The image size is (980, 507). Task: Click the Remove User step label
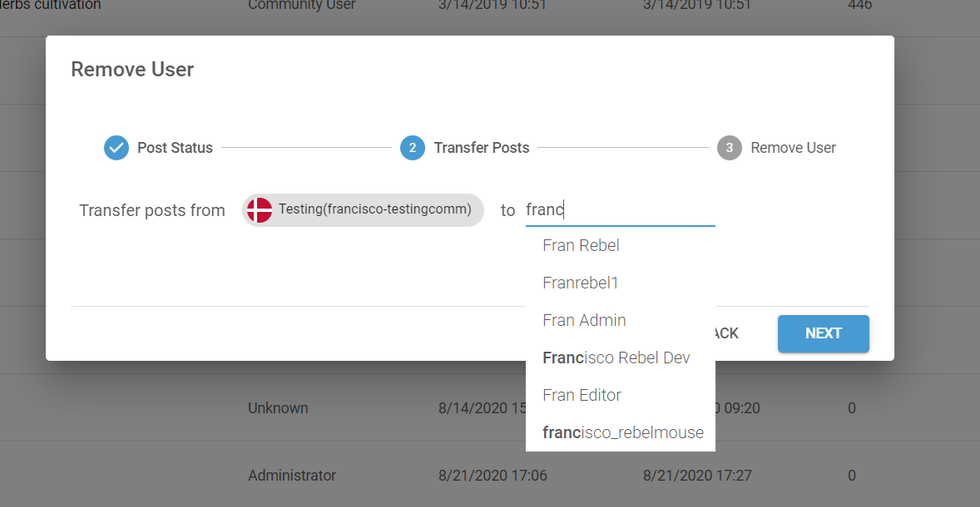[x=793, y=148]
